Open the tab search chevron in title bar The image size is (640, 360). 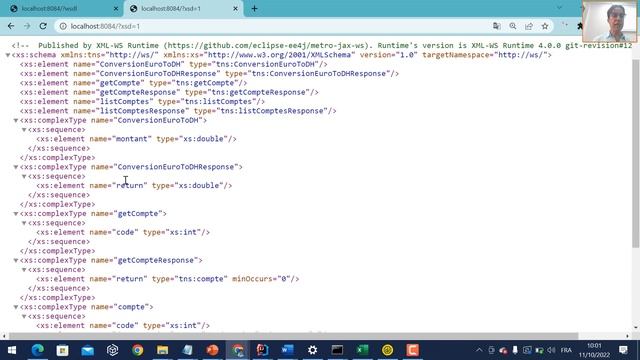tap(559, 8)
